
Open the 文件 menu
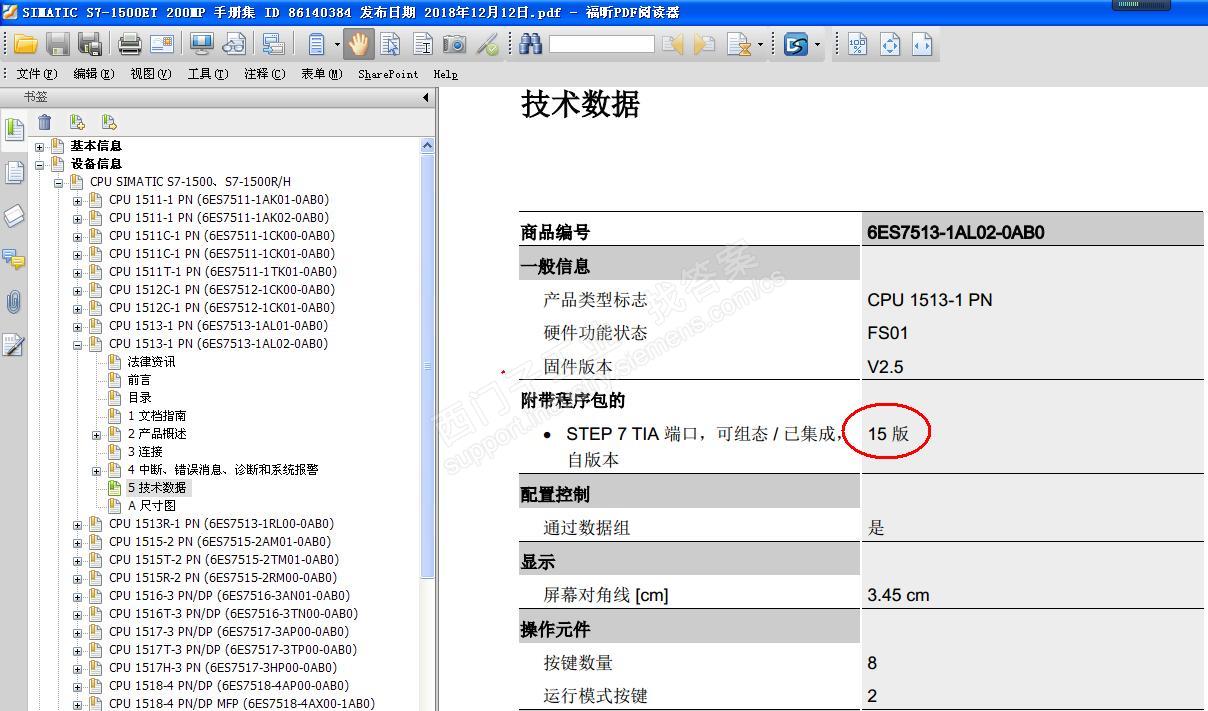(37, 74)
